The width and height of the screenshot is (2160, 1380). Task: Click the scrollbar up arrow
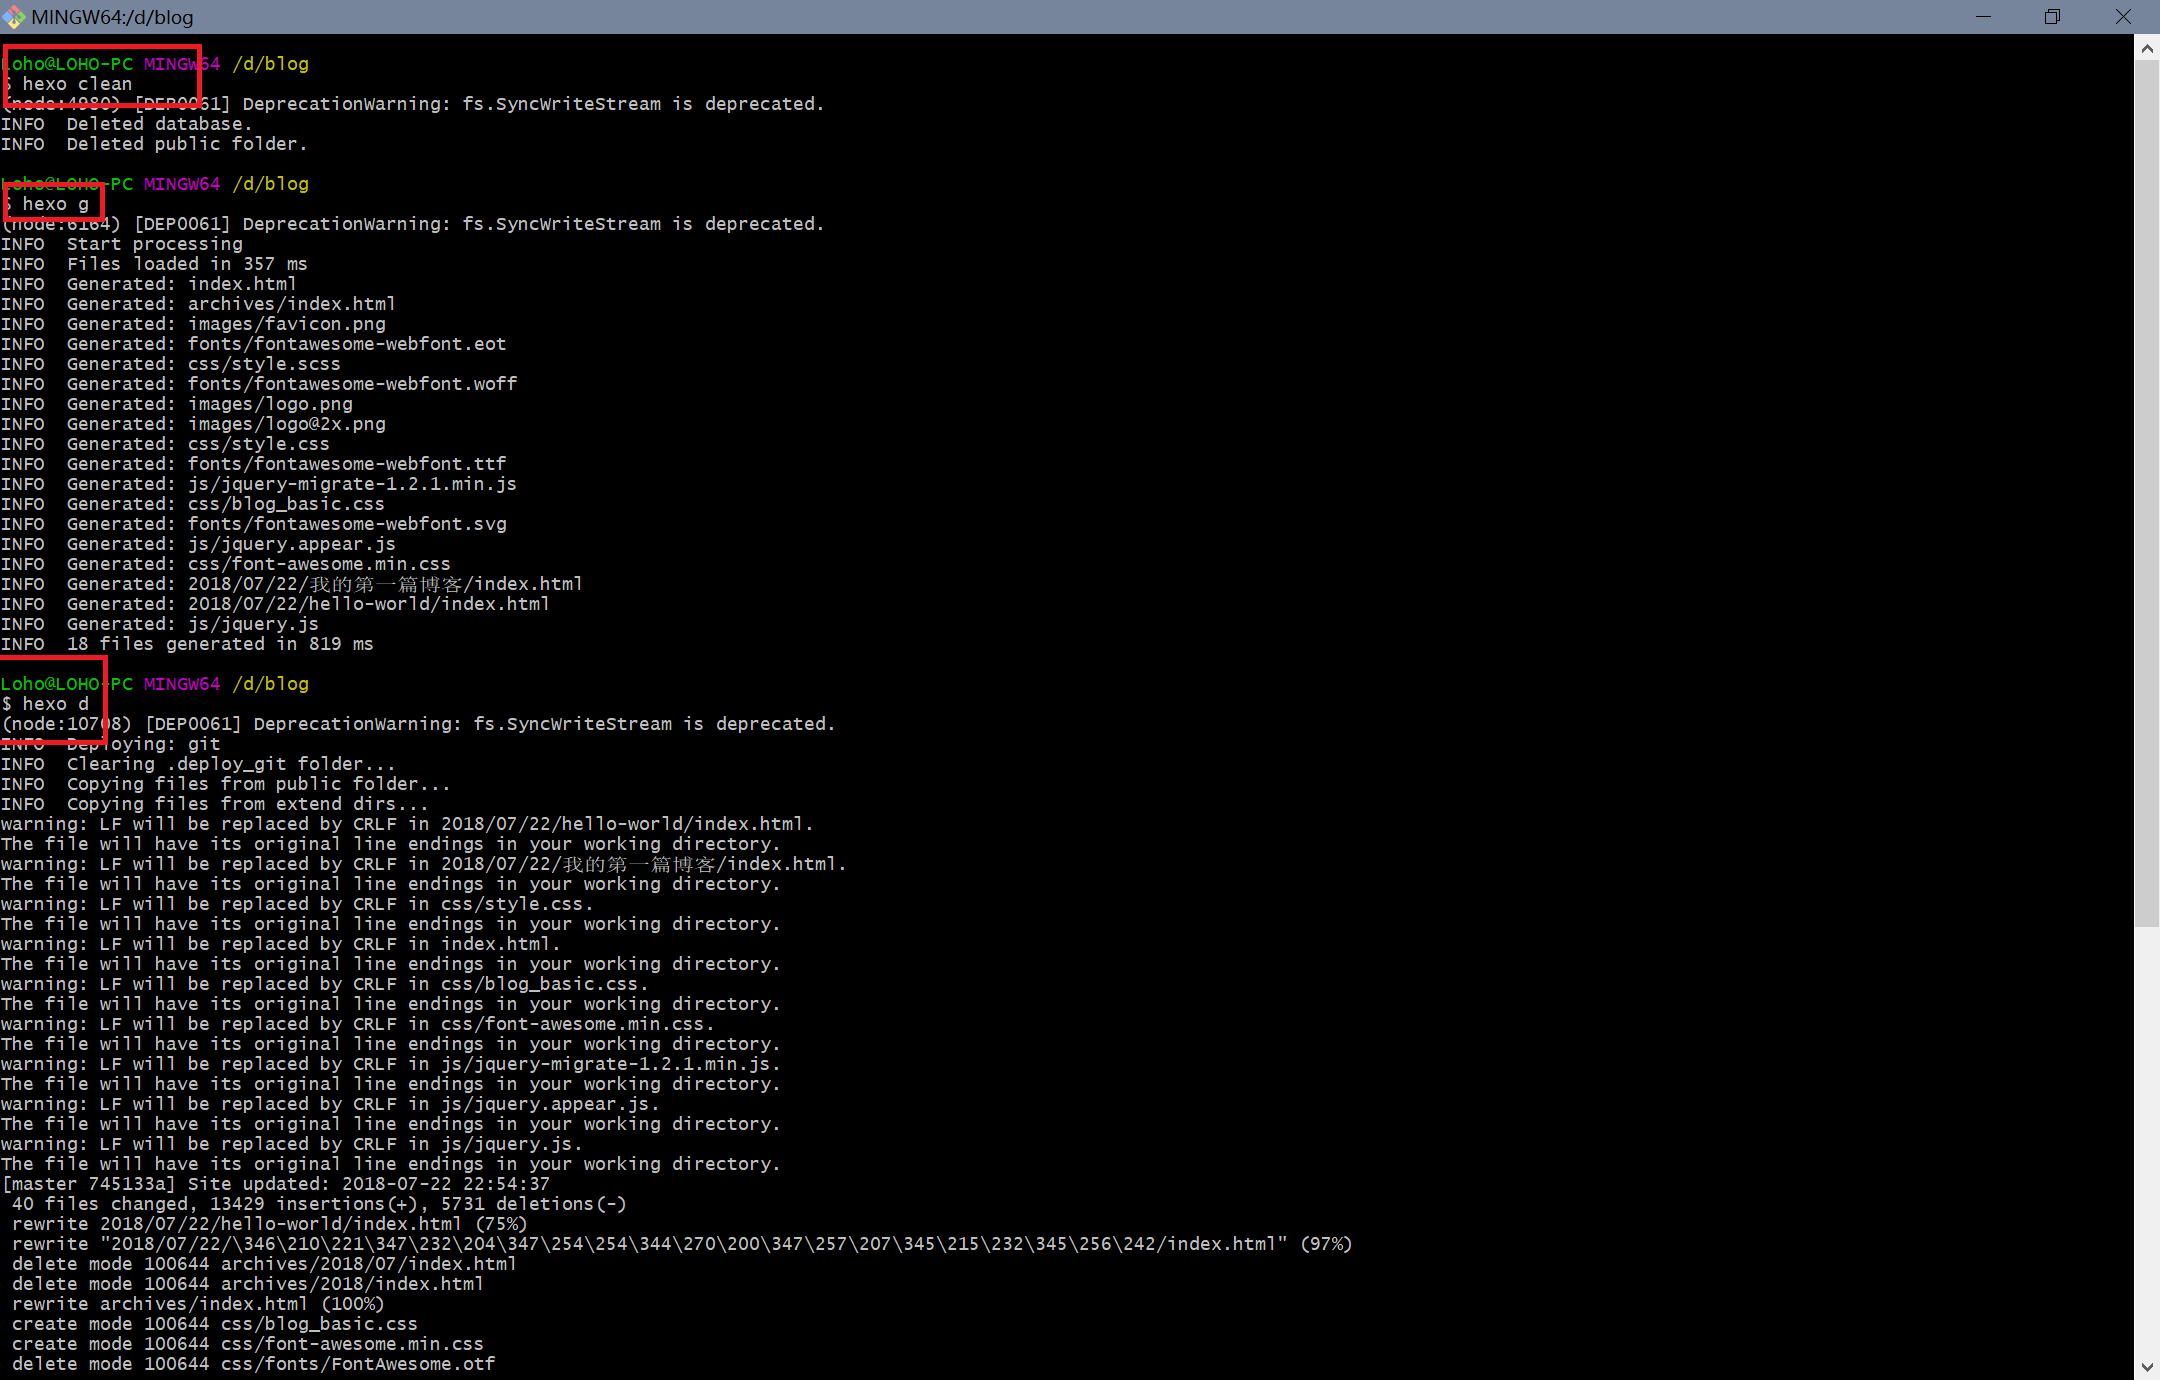point(2147,48)
